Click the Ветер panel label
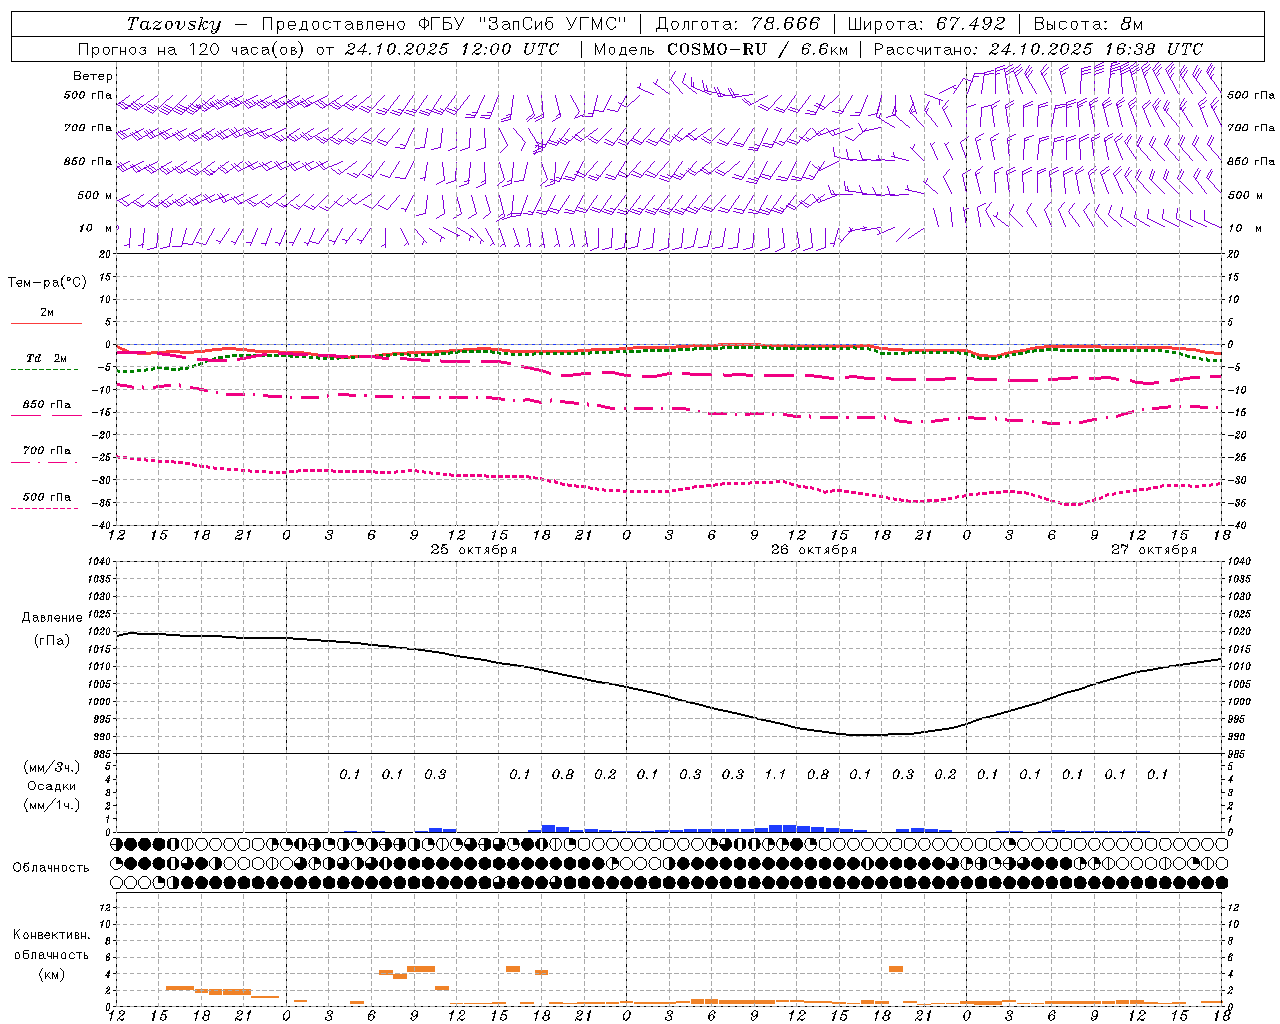The height and width of the screenshot is (1024, 1280). tap(93, 76)
